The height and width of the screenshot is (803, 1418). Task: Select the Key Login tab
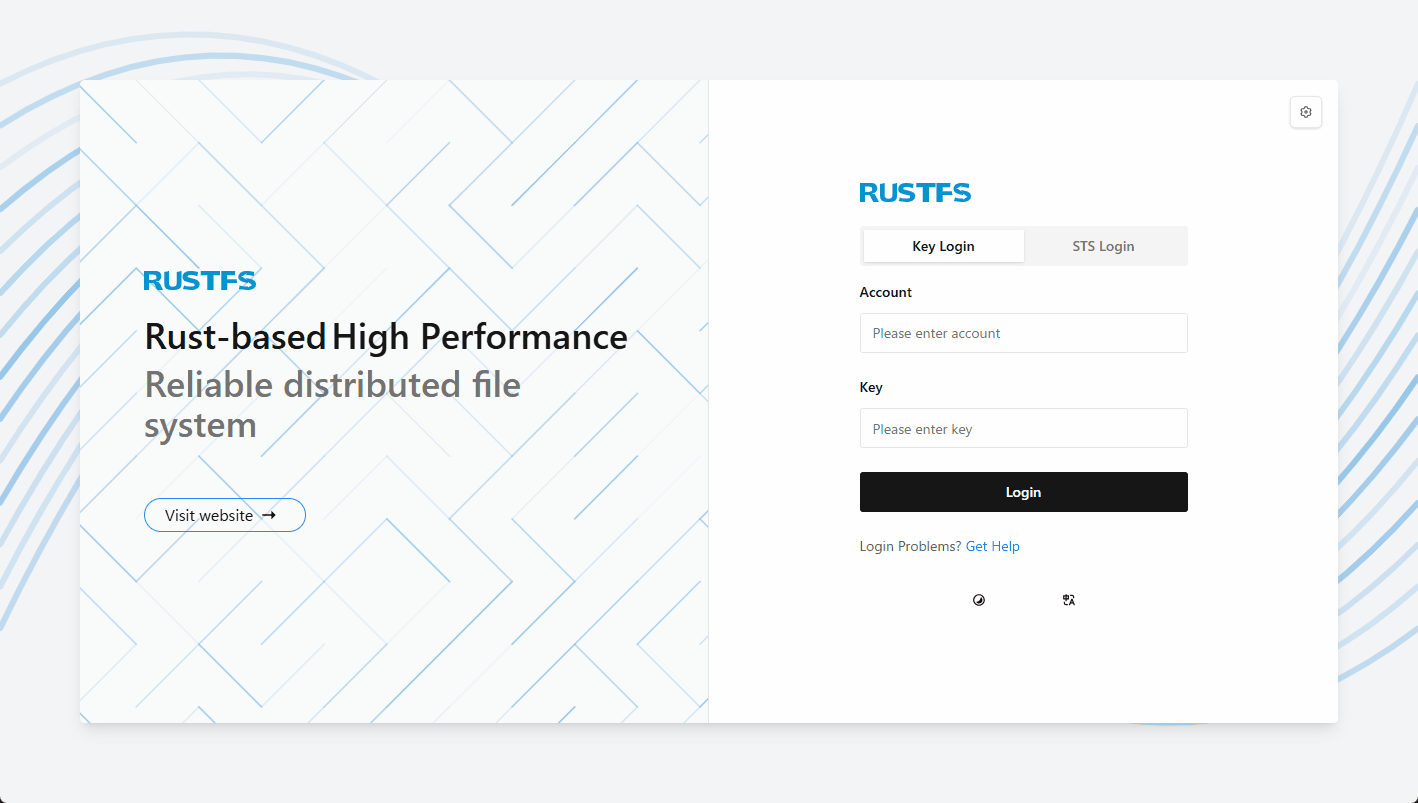point(943,246)
